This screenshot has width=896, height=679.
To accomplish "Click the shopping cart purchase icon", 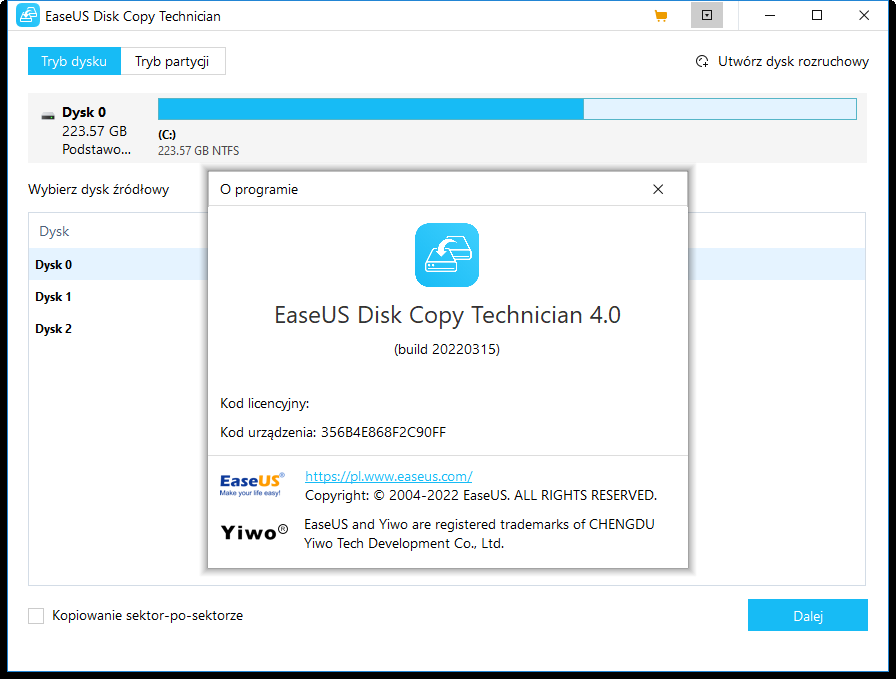I will 661,16.
